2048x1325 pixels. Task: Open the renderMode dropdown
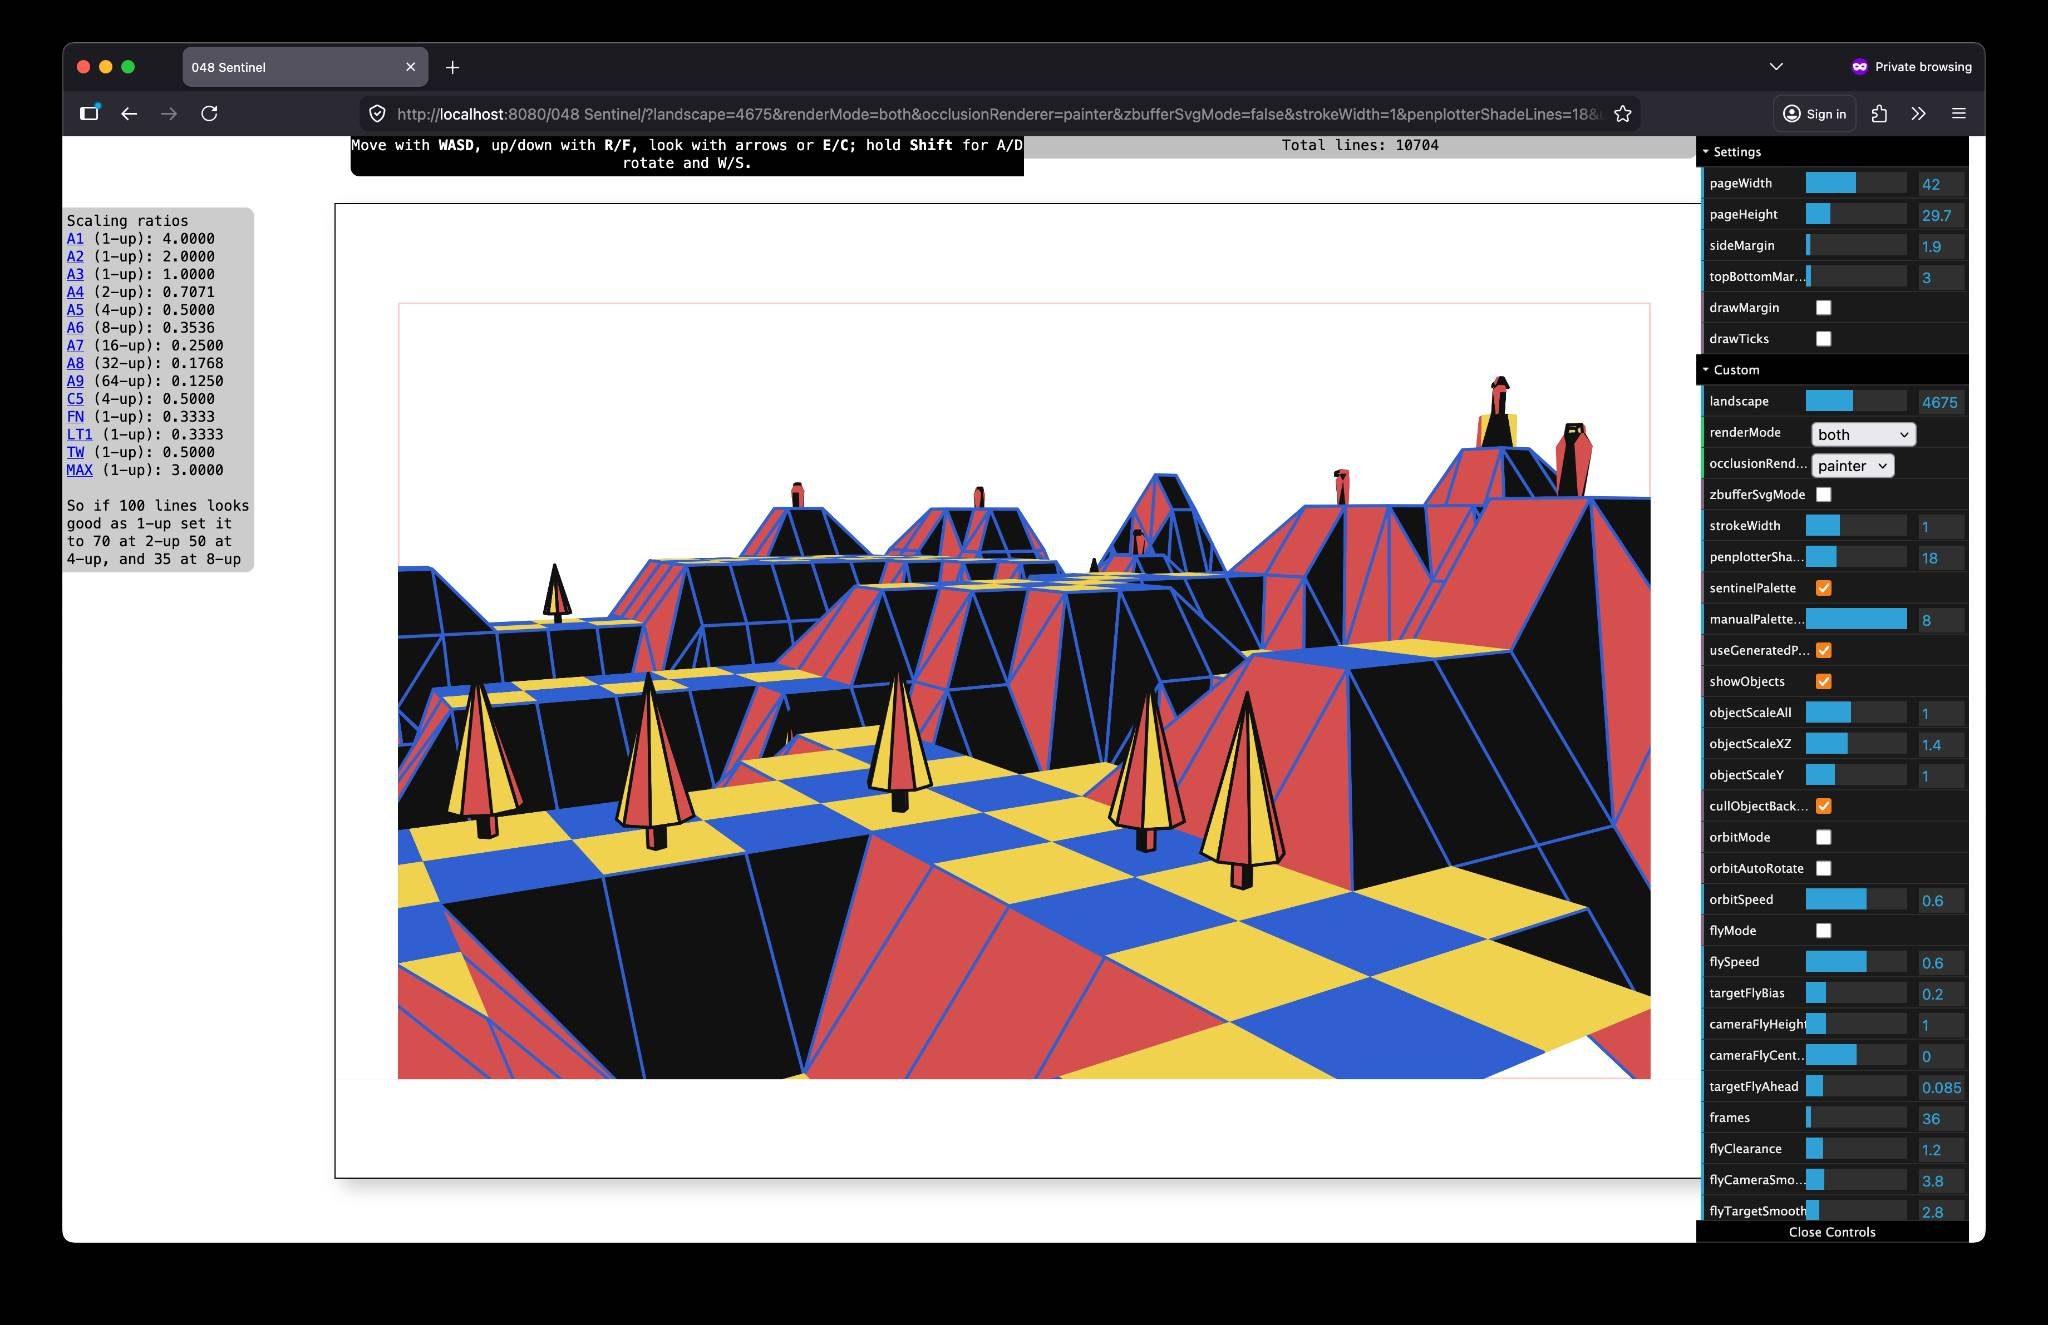[1862, 434]
